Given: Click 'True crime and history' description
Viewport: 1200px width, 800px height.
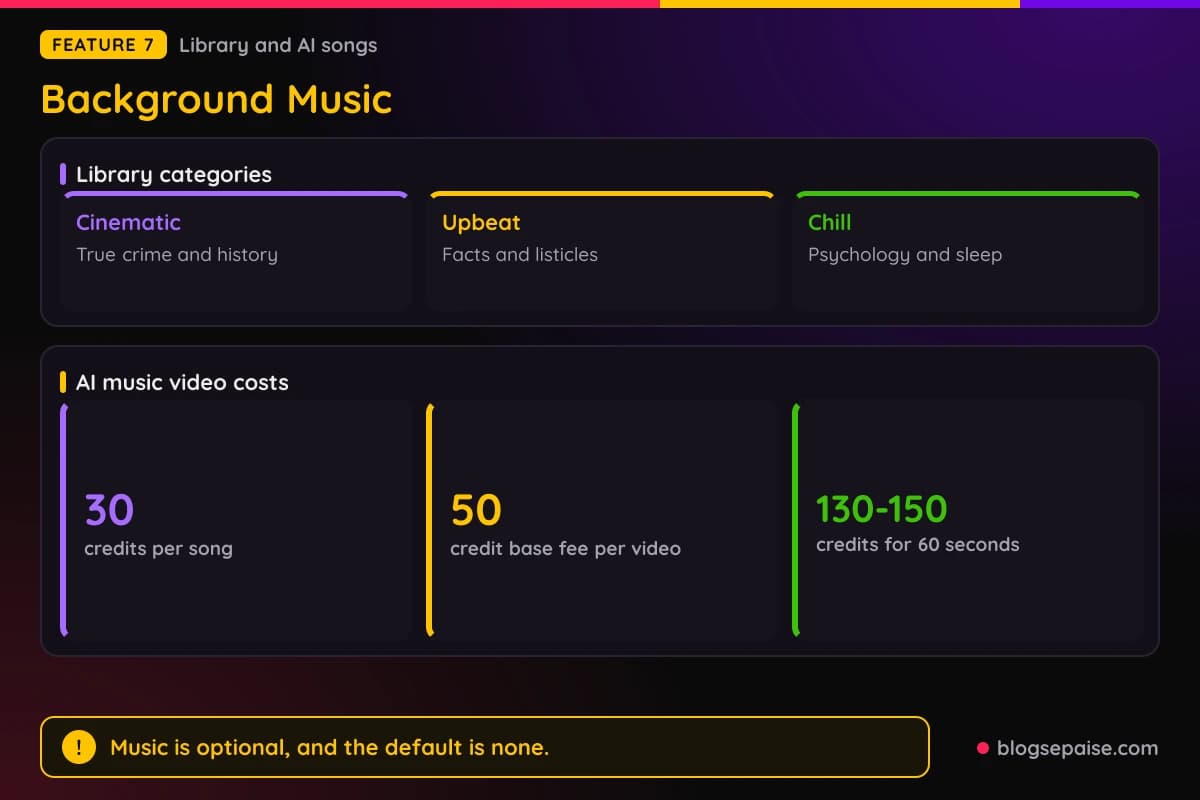Looking at the screenshot, I should 177,255.
